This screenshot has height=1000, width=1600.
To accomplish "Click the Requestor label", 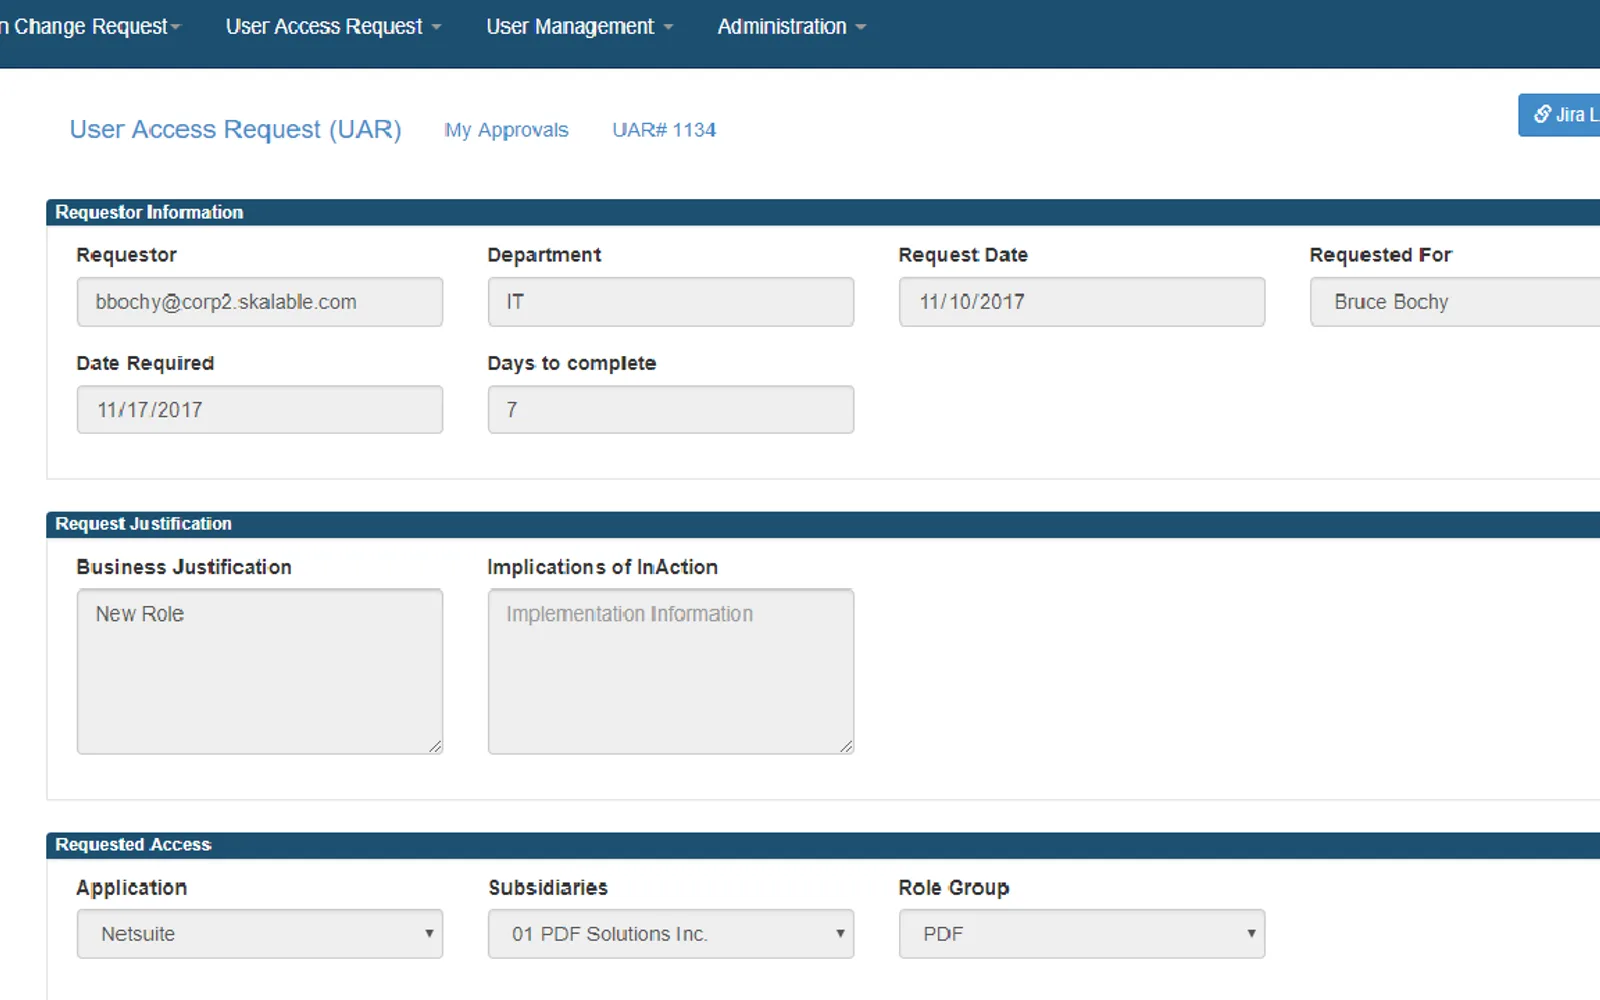I will click(126, 255).
